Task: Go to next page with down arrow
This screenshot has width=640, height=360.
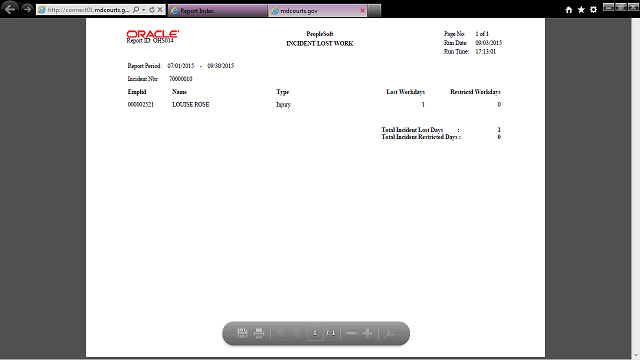Action: 298,333
